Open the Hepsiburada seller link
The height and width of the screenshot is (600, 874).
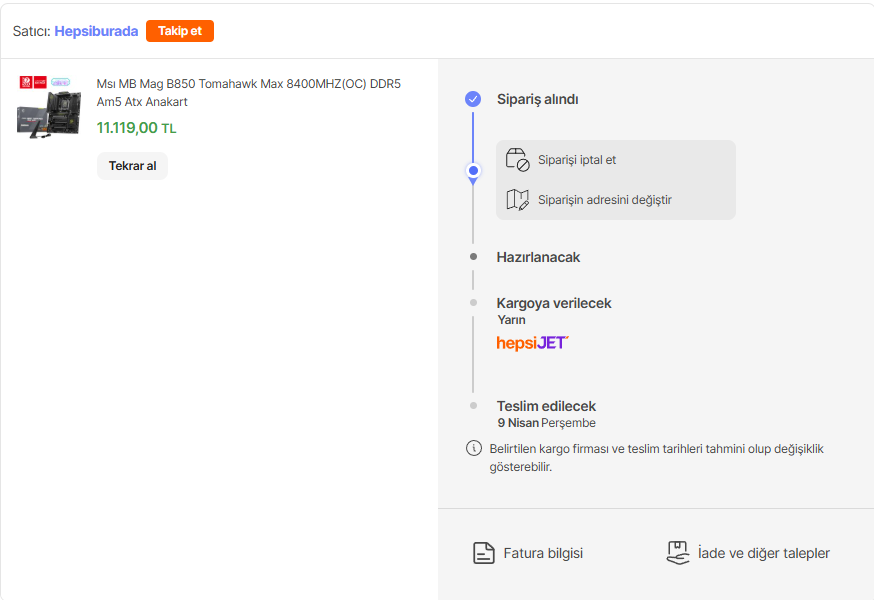pyautogui.click(x=96, y=31)
